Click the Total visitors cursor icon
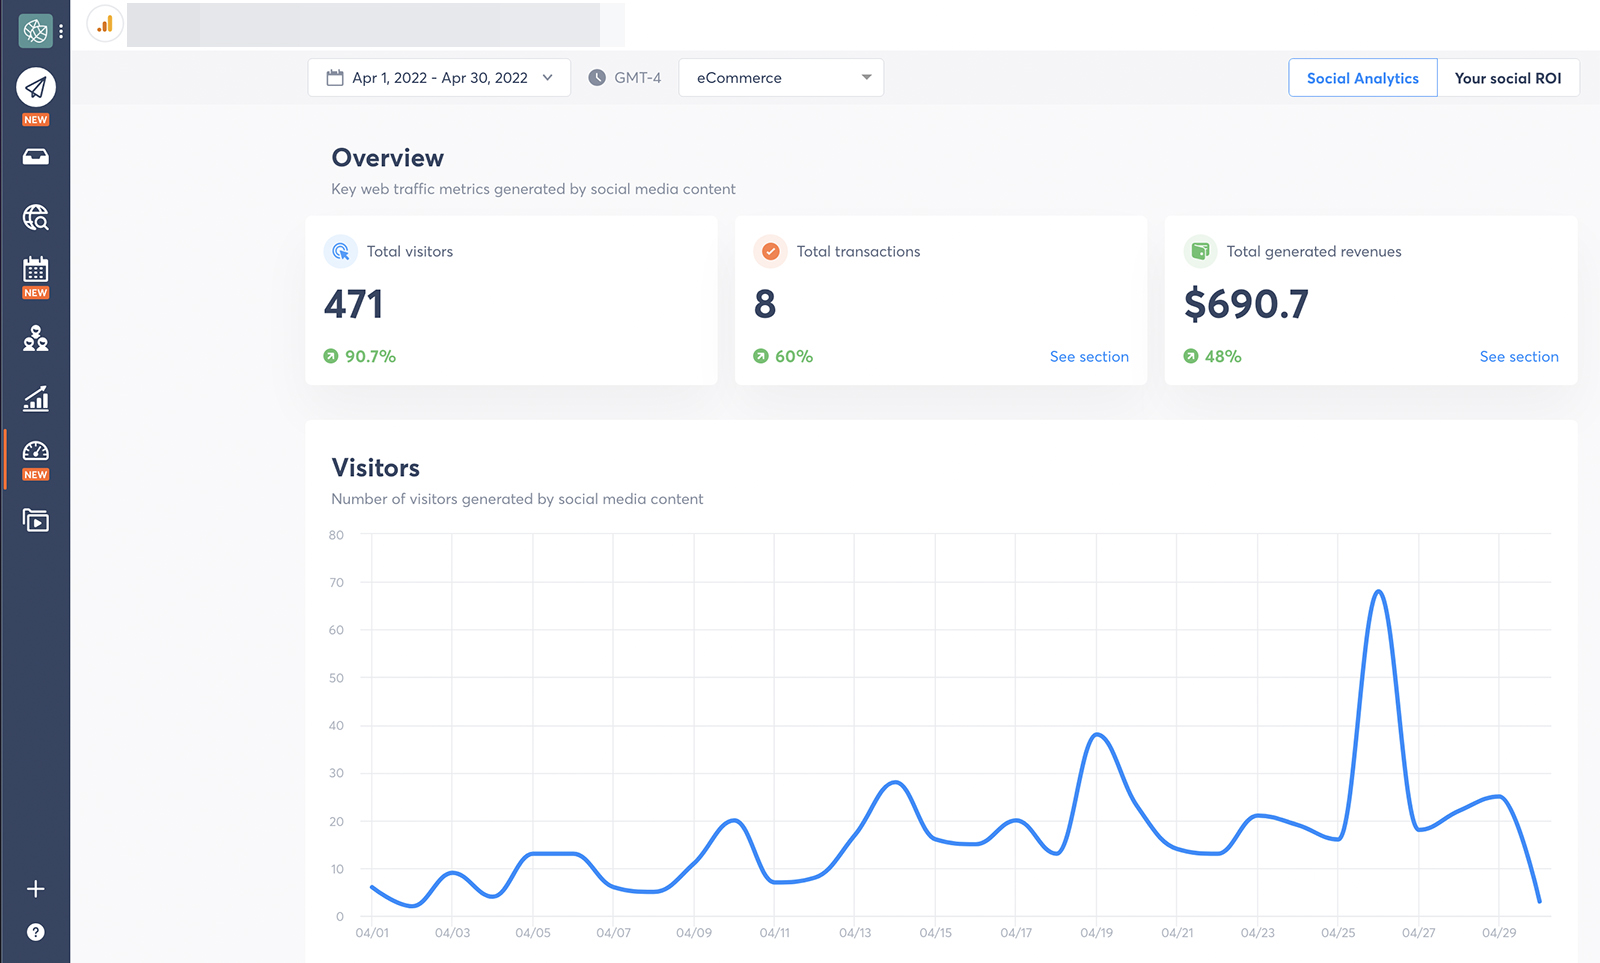Viewport: 1600px width, 963px height. pos(341,251)
